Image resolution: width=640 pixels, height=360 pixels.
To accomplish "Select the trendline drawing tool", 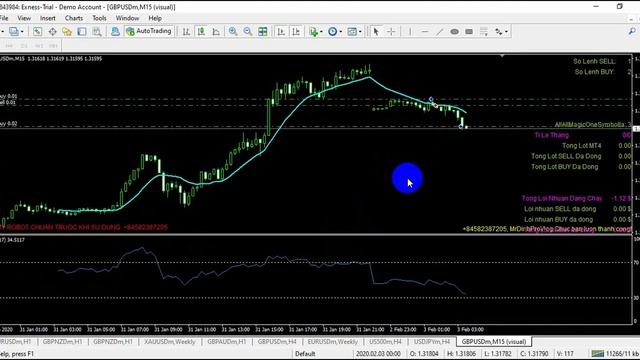I will [439, 31].
